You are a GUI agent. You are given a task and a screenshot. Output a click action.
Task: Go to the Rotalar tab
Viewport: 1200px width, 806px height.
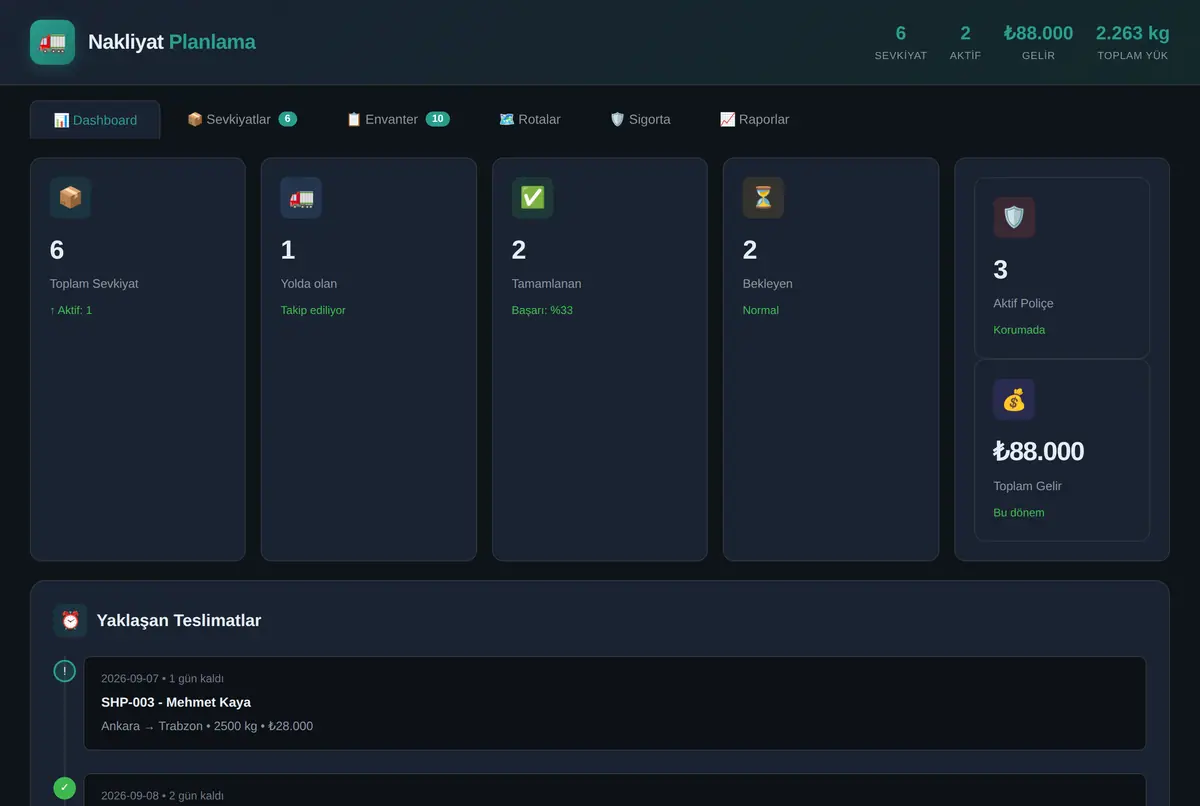(530, 119)
